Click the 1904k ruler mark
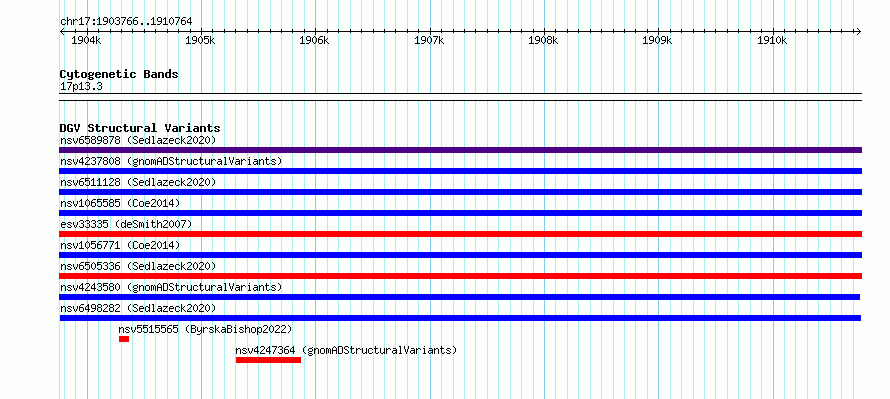The height and width of the screenshot is (399, 890). (x=86, y=40)
